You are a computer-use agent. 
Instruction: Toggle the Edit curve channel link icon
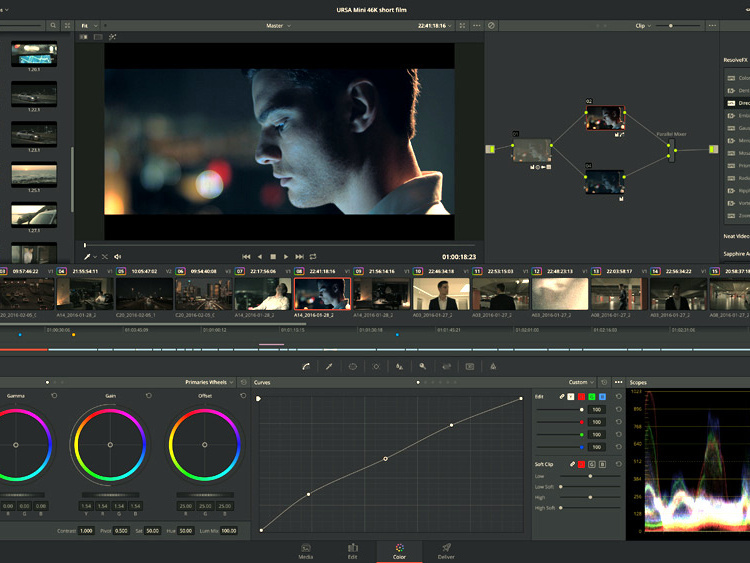coord(562,397)
